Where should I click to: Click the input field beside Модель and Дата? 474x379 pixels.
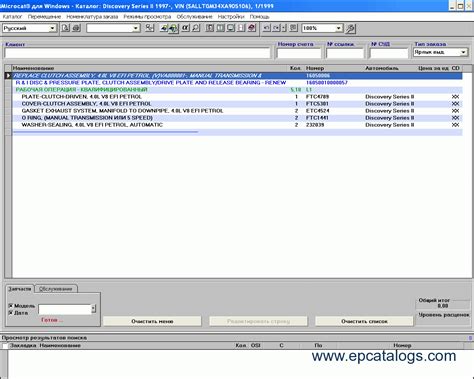[65, 309]
